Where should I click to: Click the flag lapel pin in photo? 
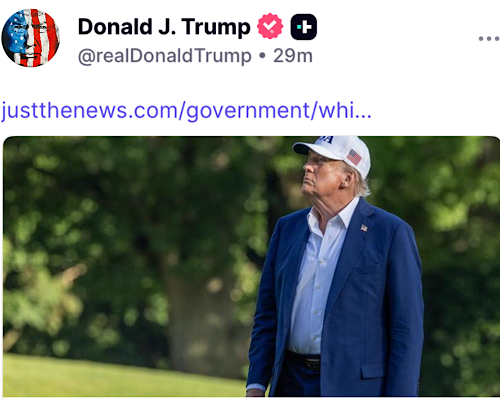364,228
